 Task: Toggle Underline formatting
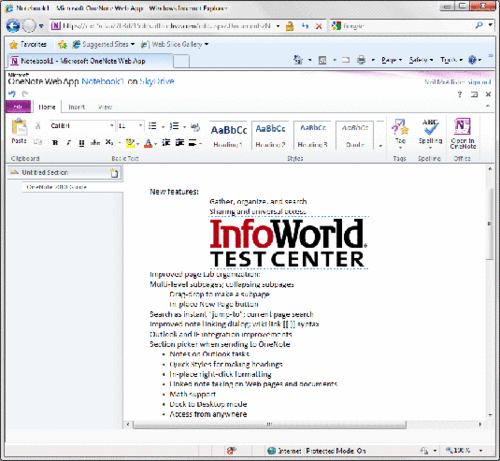click(82, 143)
